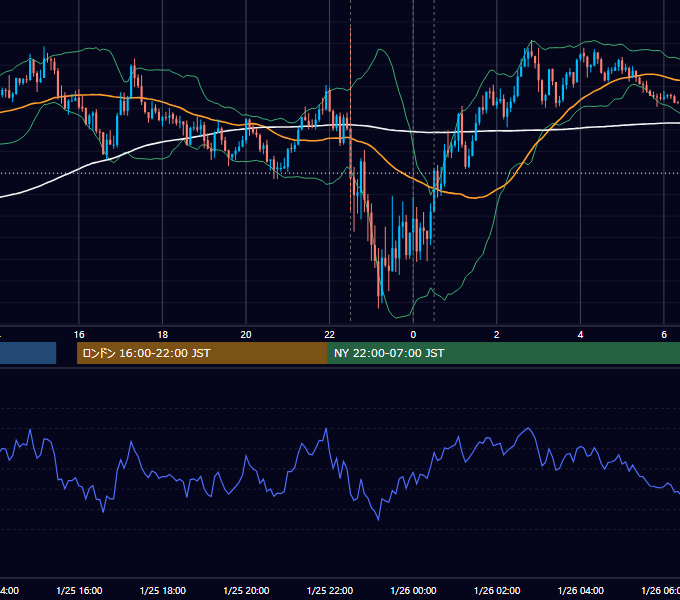
Task: Click the 1/25 16:00 date label
Action: click(79, 590)
